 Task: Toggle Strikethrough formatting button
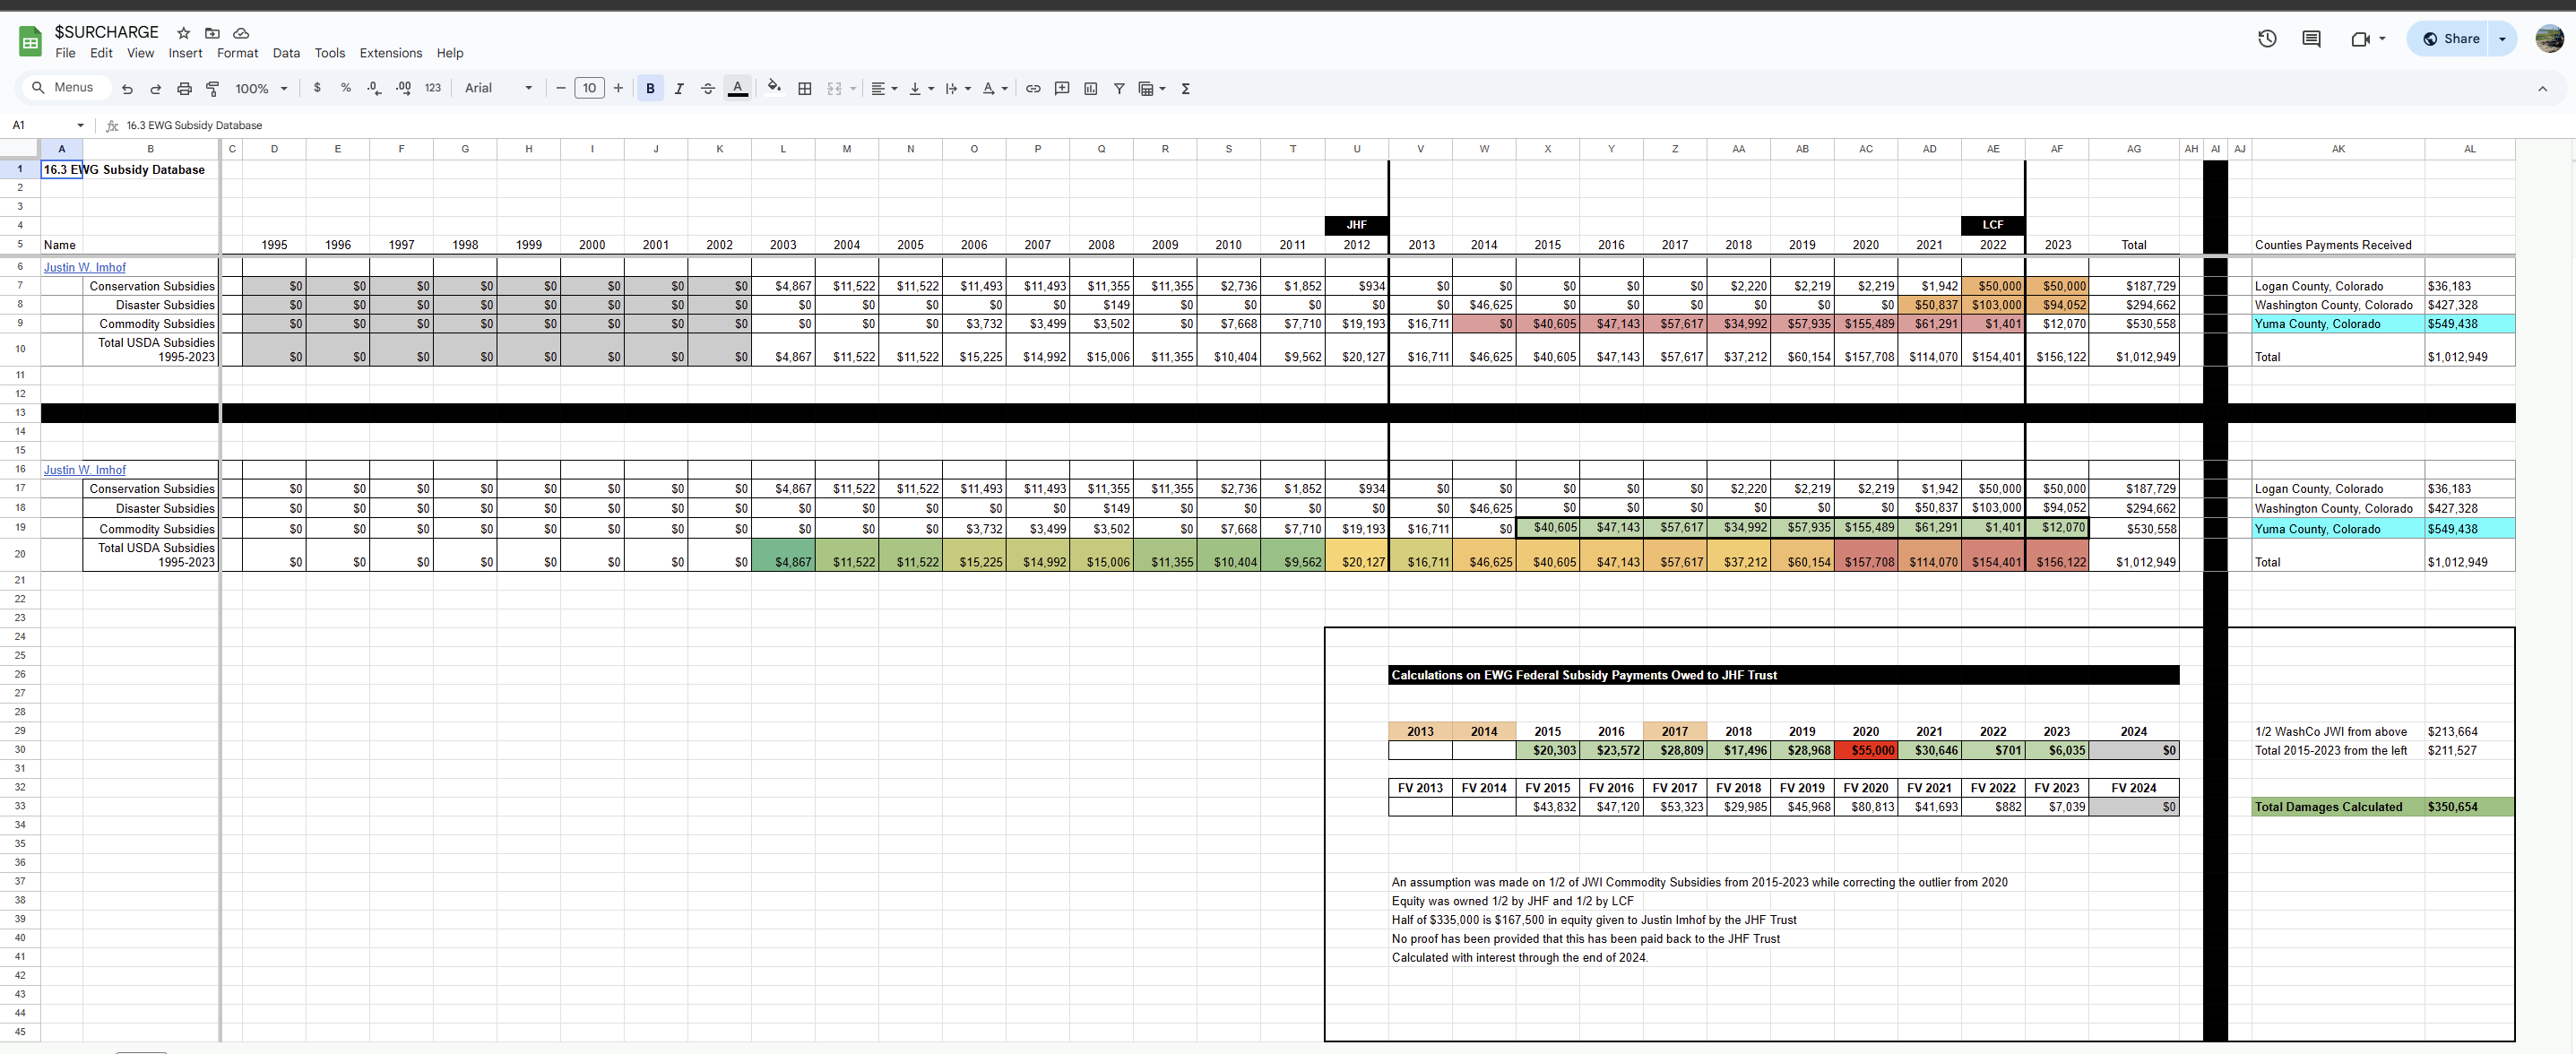point(707,89)
